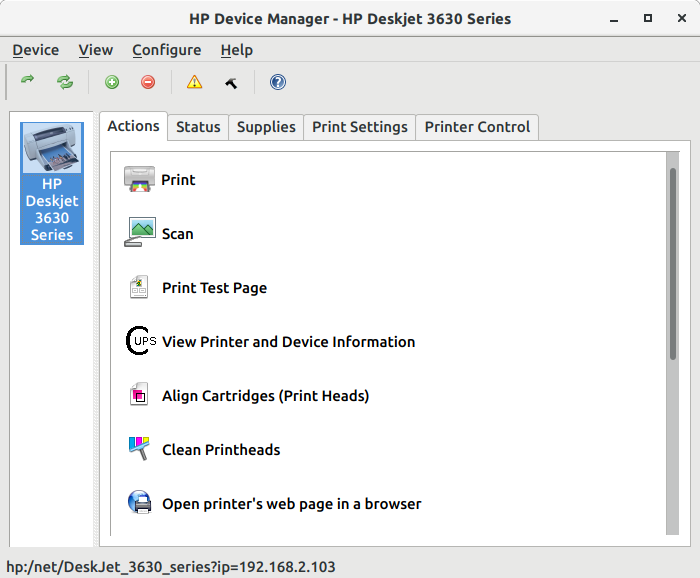The width and height of the screenshot is (700, 578).
Task: Switch to the Print Settings tab
Action: click(x=360, y=127)
